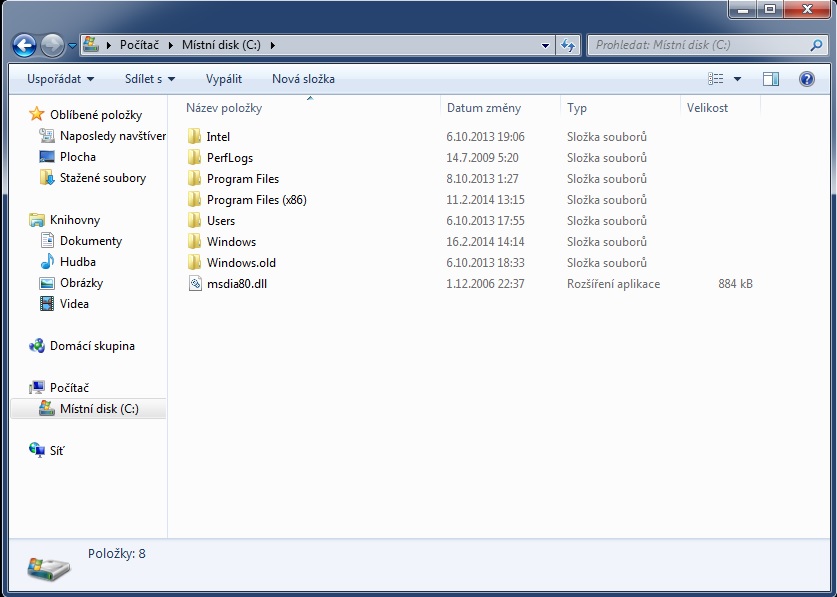Click the Hudba music note icon

pos(47,261)
